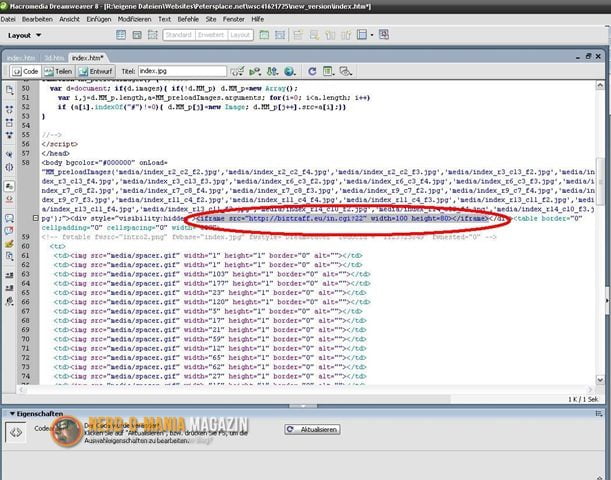The height and width of the screenshot is (480, 611).
Task: Click the Remove Comment icon
Action: [9, 231]
